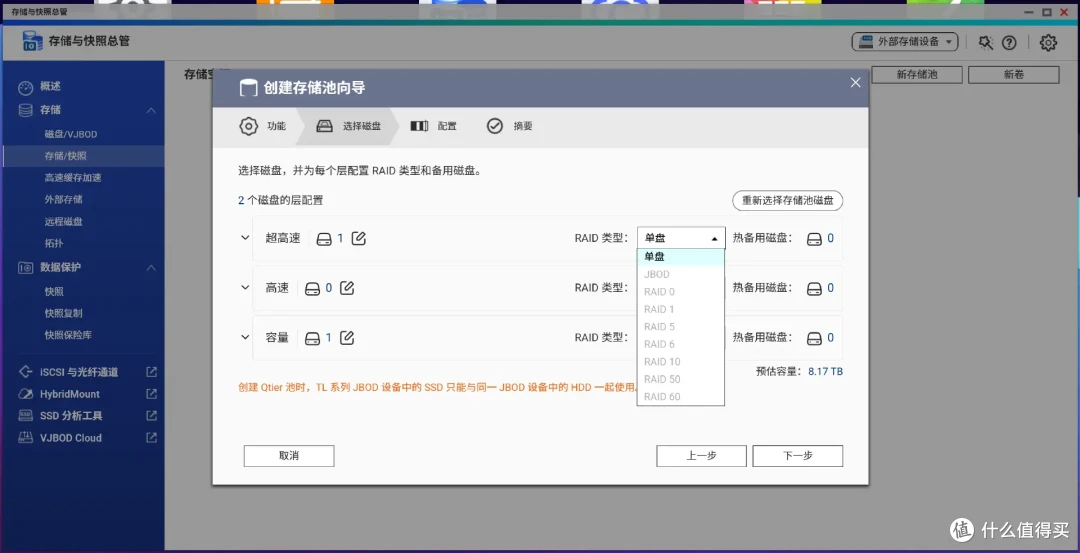Viewport: 1080px width, 553px height.
Task: Click the external-link icon beside iSCSI 与光纤通道
Action: click(x=152, y=372)
